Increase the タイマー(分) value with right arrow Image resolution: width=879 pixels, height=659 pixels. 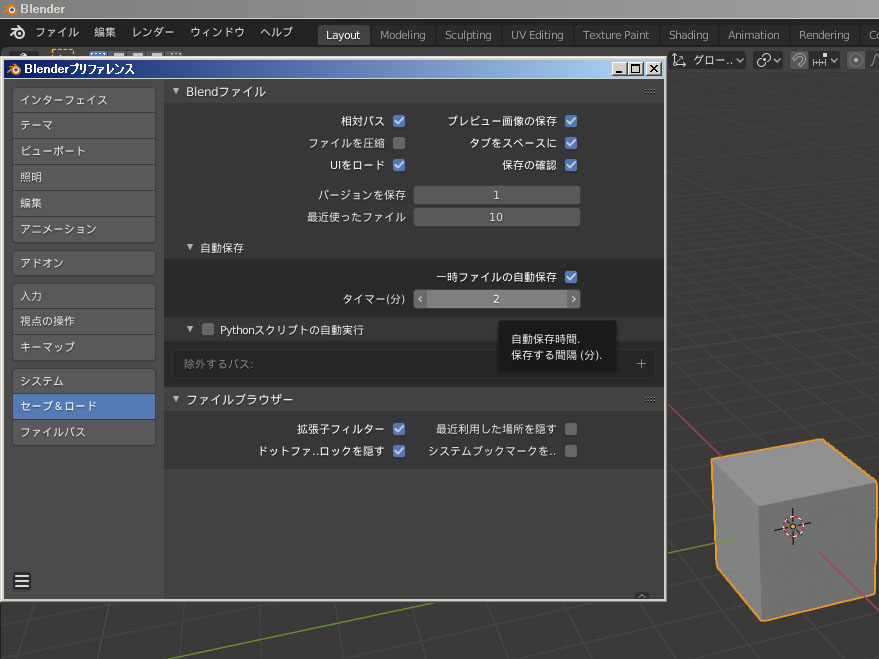(574, 298)
